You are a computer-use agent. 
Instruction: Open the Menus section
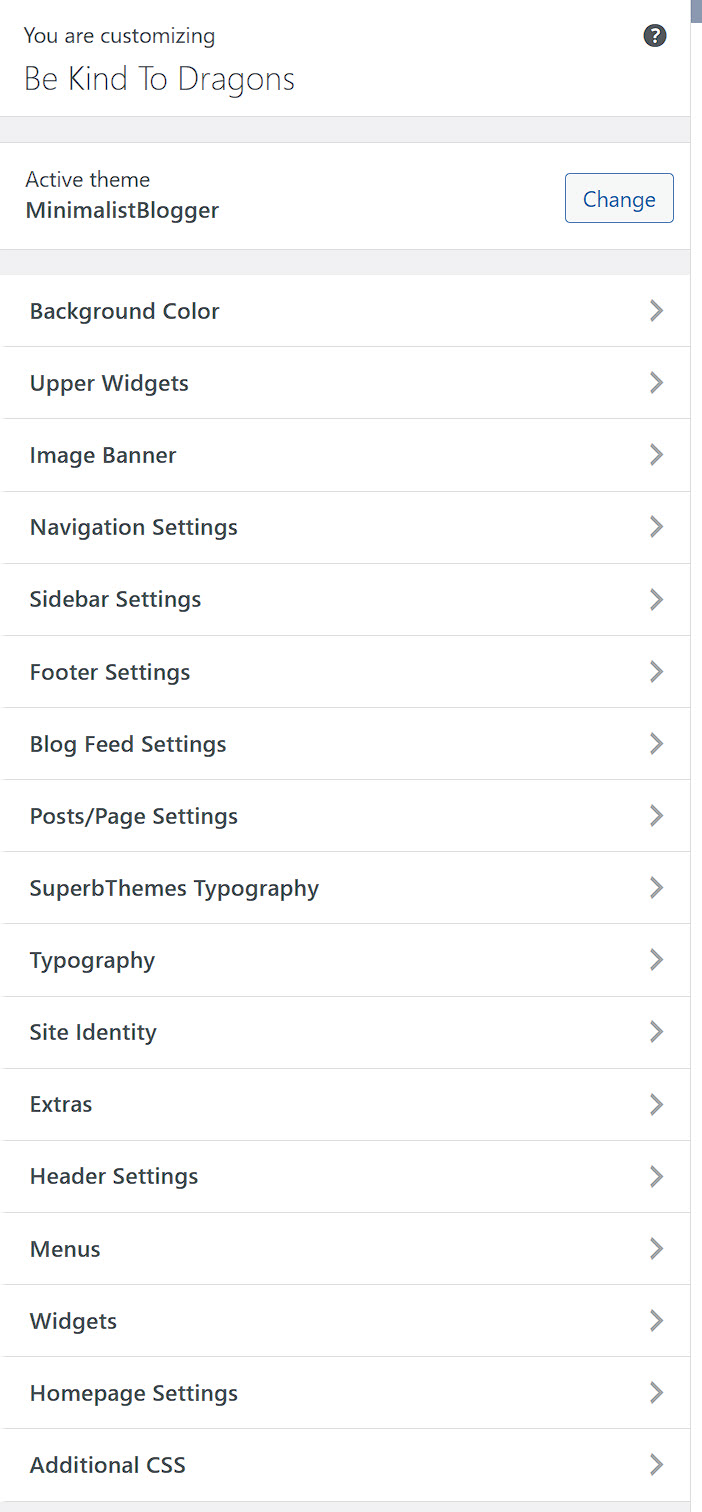(345, 1248)
